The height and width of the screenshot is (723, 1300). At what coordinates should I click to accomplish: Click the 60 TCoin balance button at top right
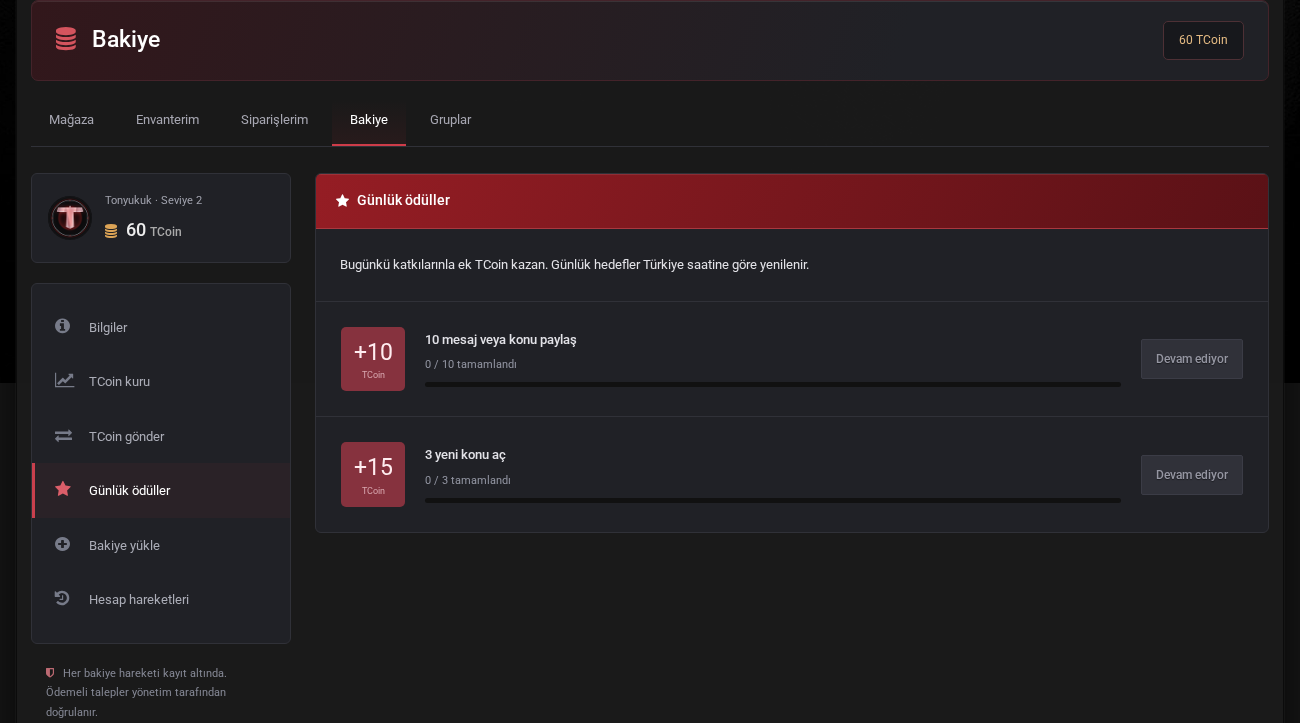pos(1203,40)
